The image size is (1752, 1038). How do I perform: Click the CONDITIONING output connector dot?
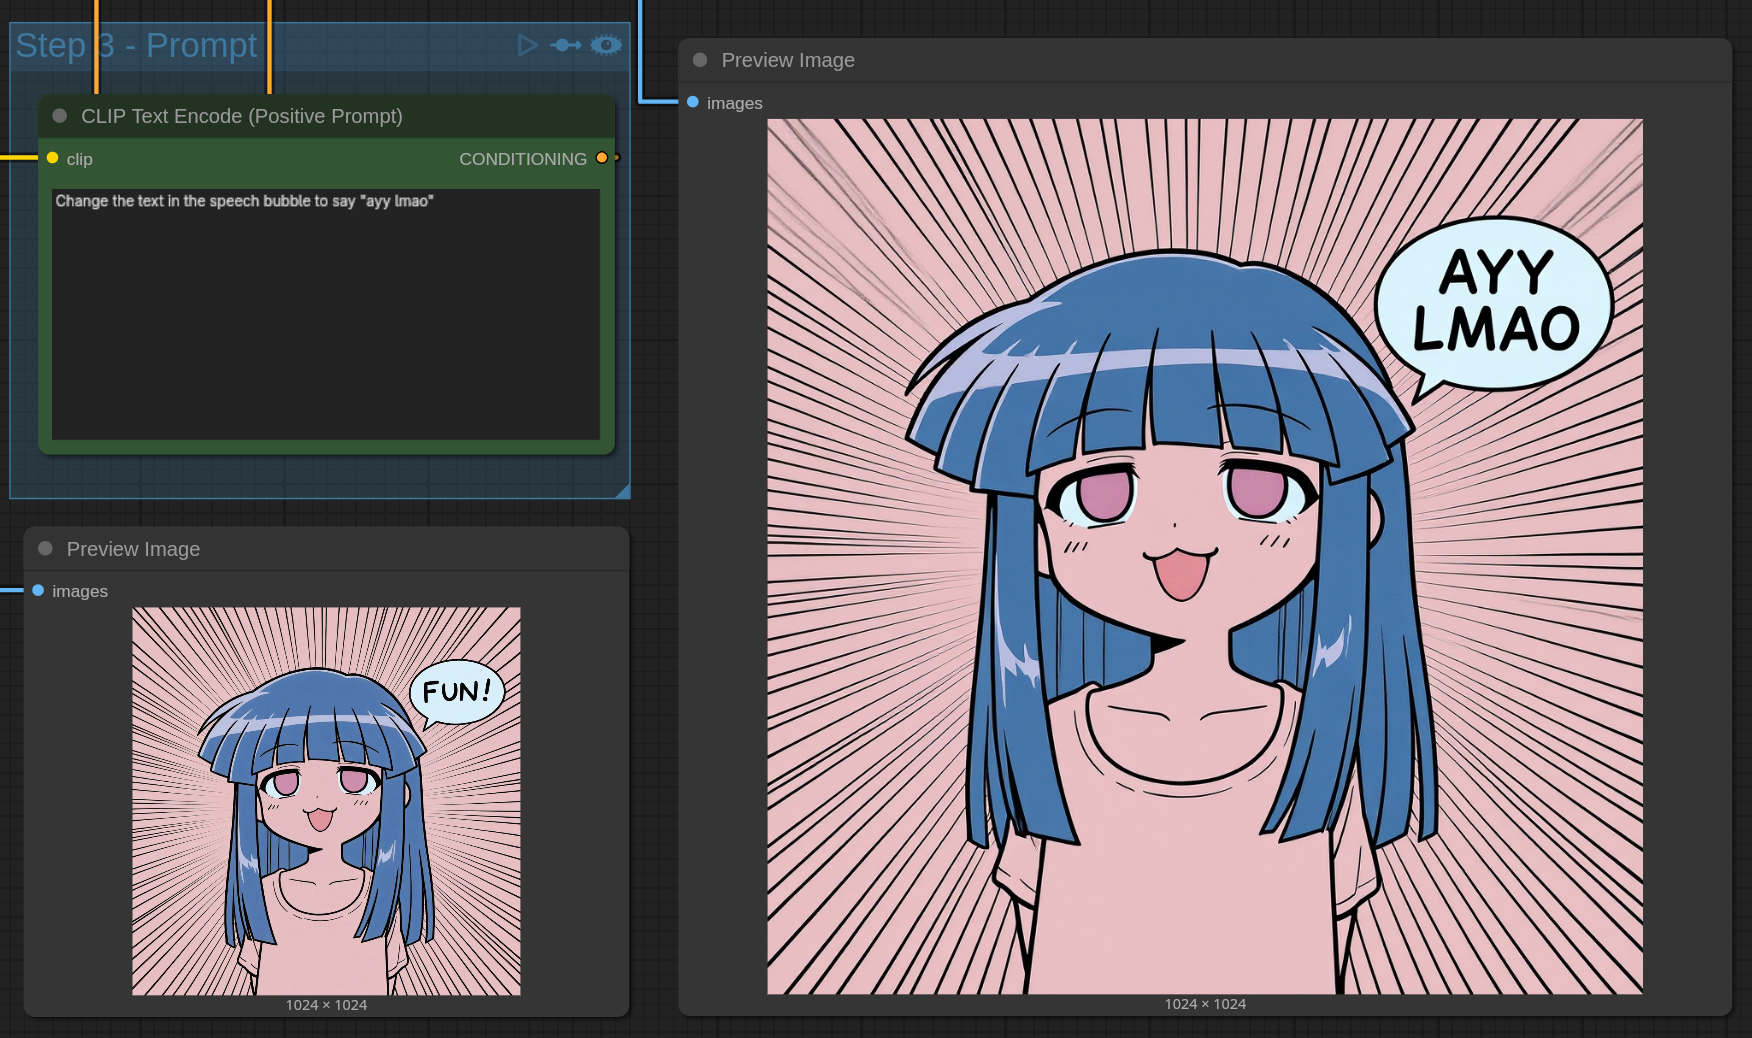602,158
